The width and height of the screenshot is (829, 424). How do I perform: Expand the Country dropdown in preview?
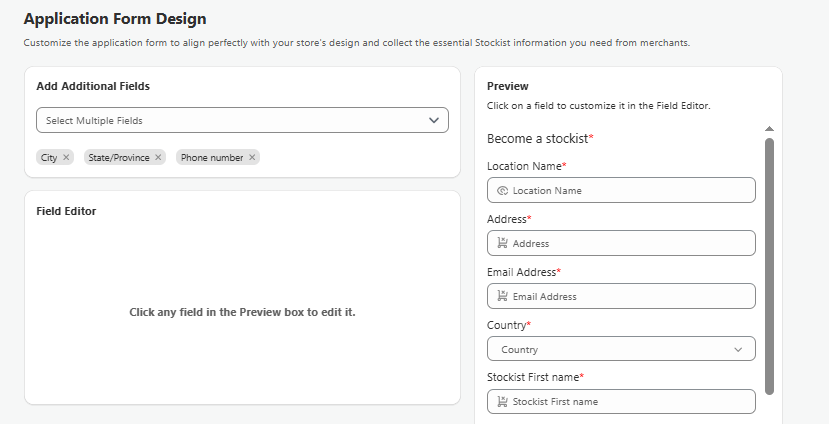pyautogui.click(x=620, y=349)
